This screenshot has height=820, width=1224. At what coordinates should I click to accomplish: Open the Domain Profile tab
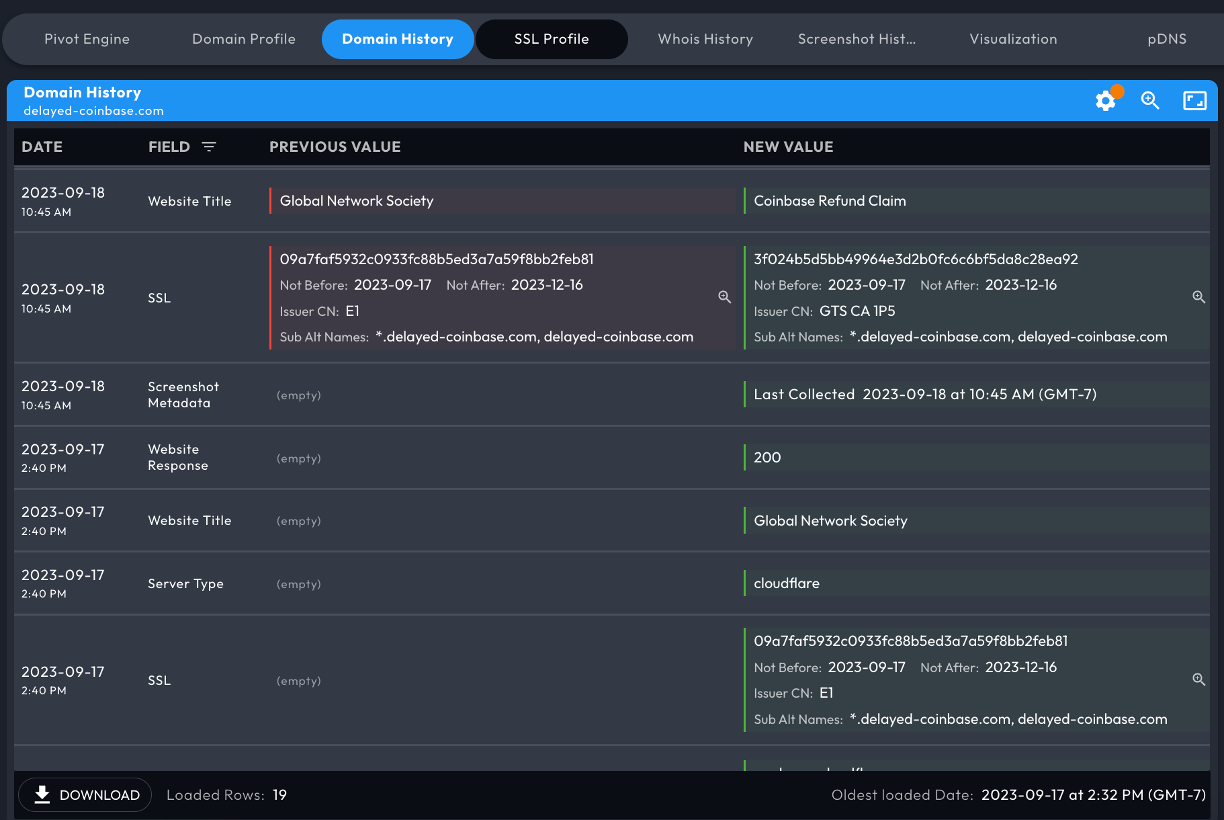[243, 39]
